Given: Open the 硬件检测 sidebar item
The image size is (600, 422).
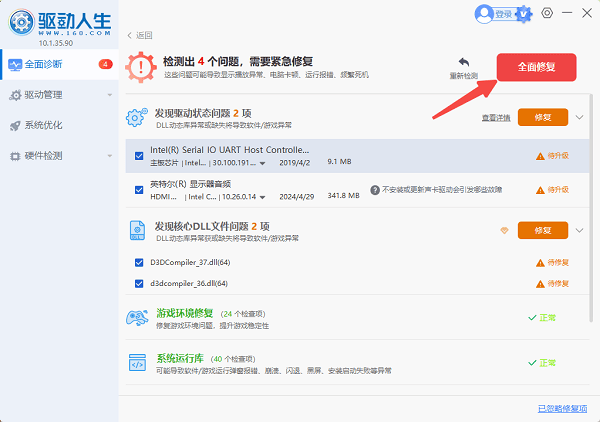Looking at the screenshot, I should 59,156.
